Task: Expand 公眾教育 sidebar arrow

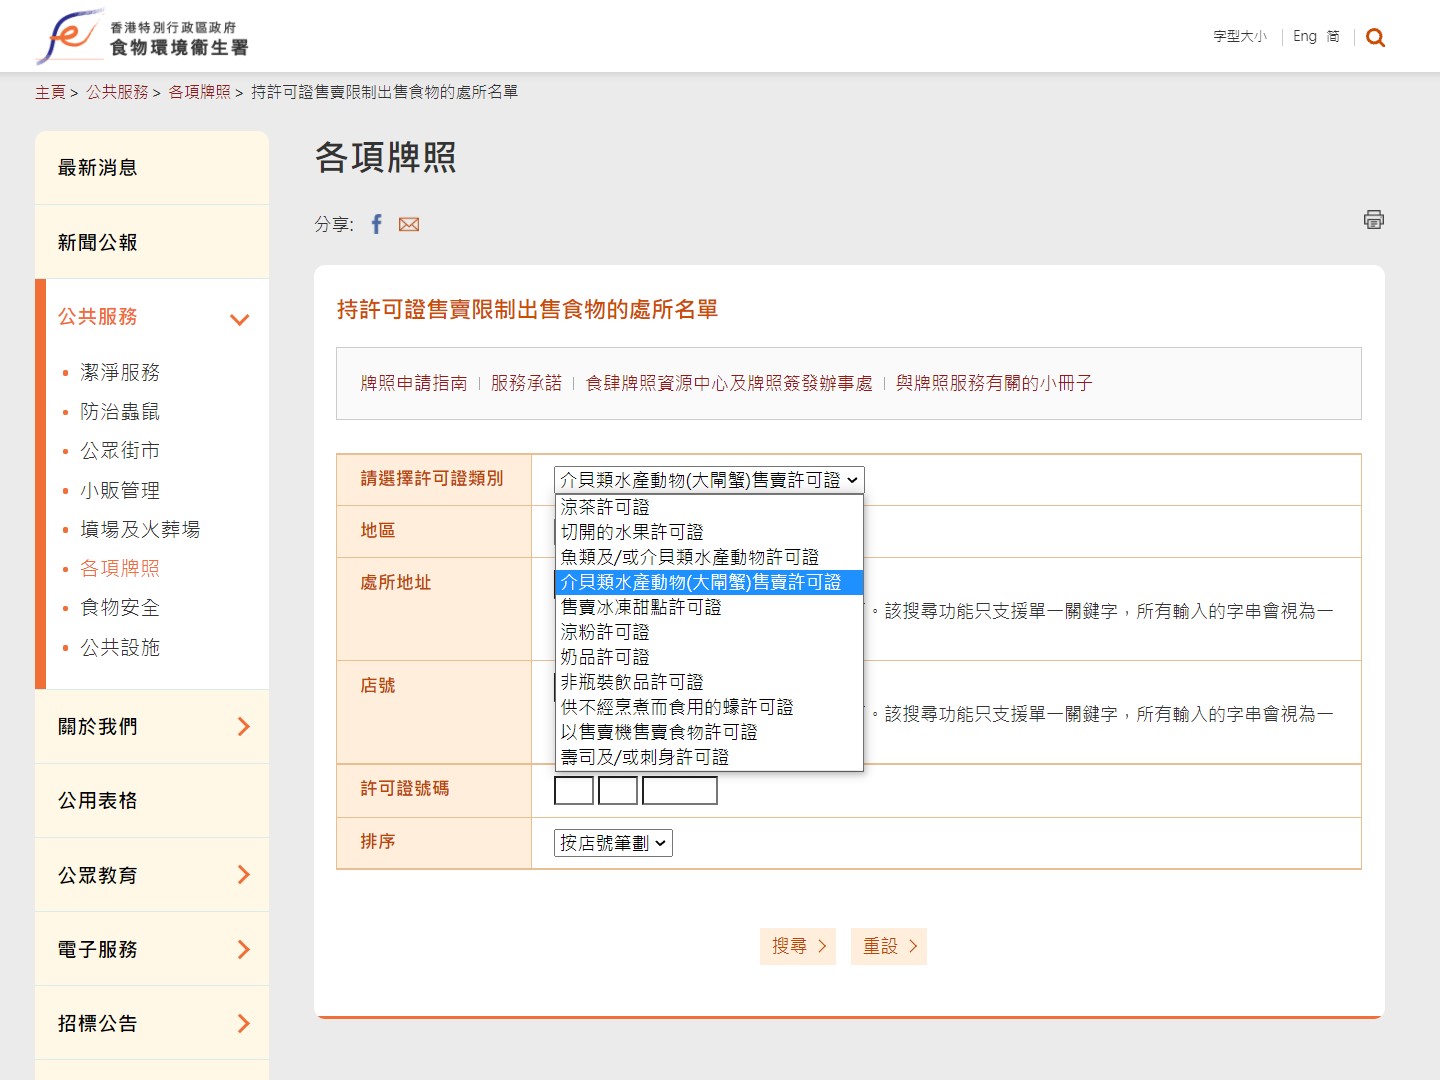Action: pos(243,875)
